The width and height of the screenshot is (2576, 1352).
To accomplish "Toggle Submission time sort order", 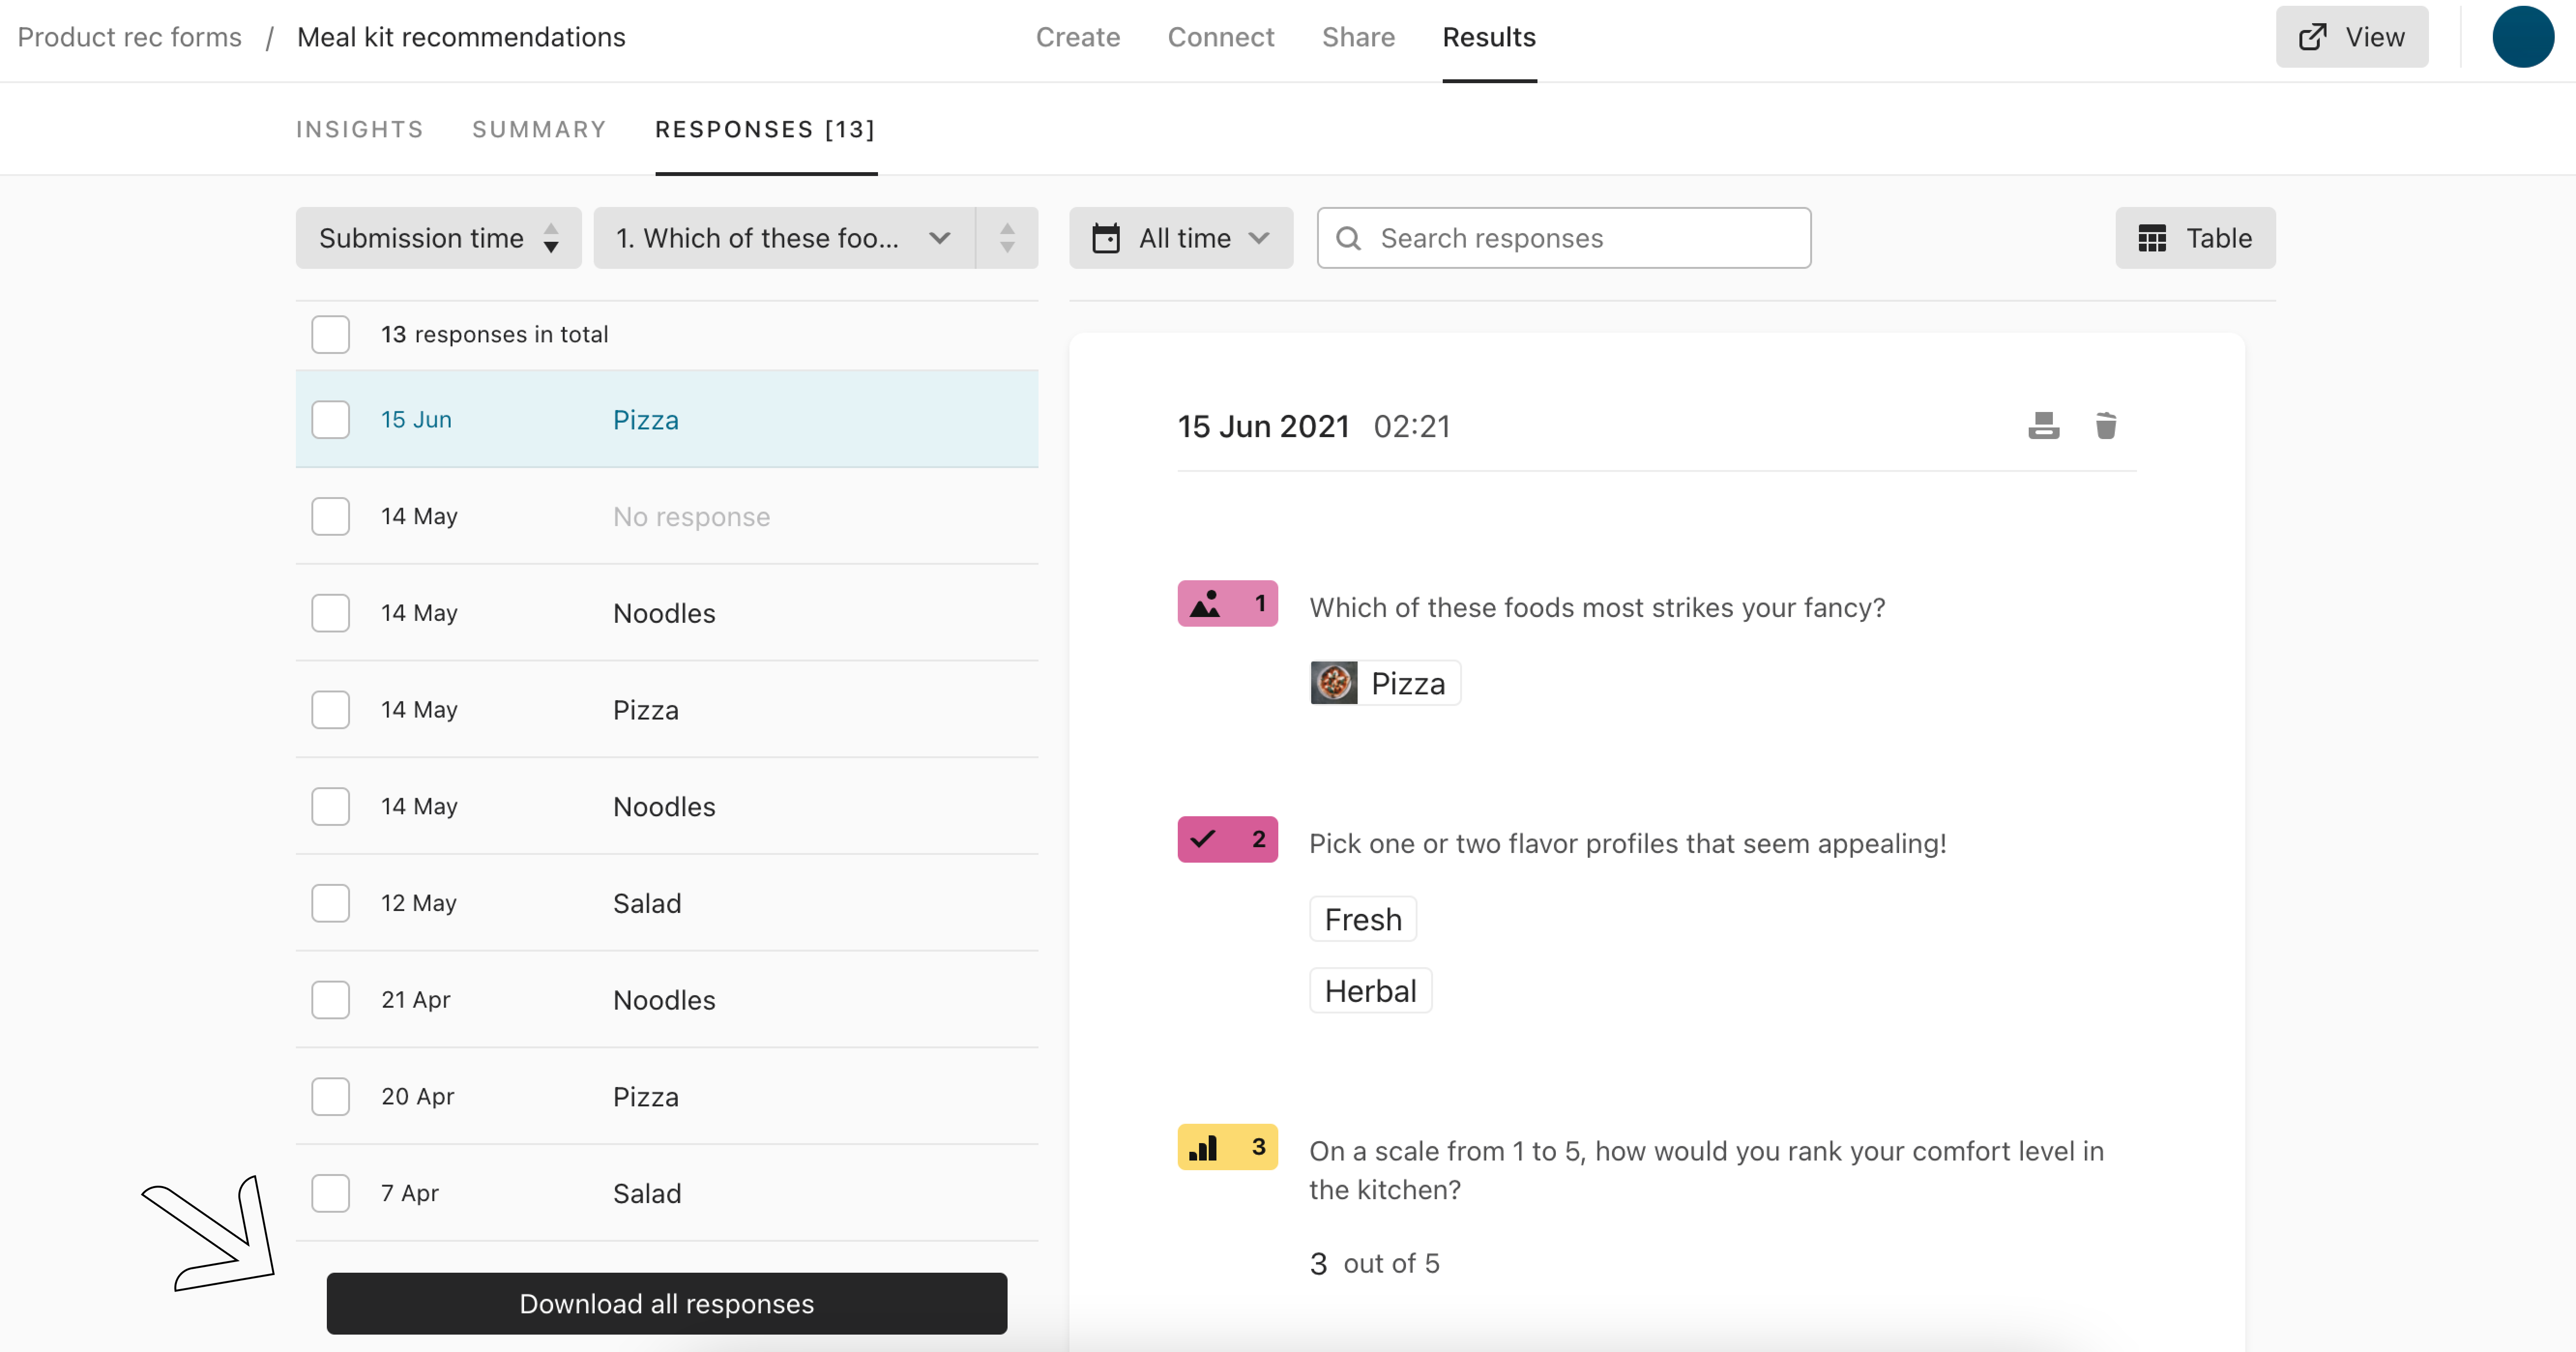I will [438, 238].
